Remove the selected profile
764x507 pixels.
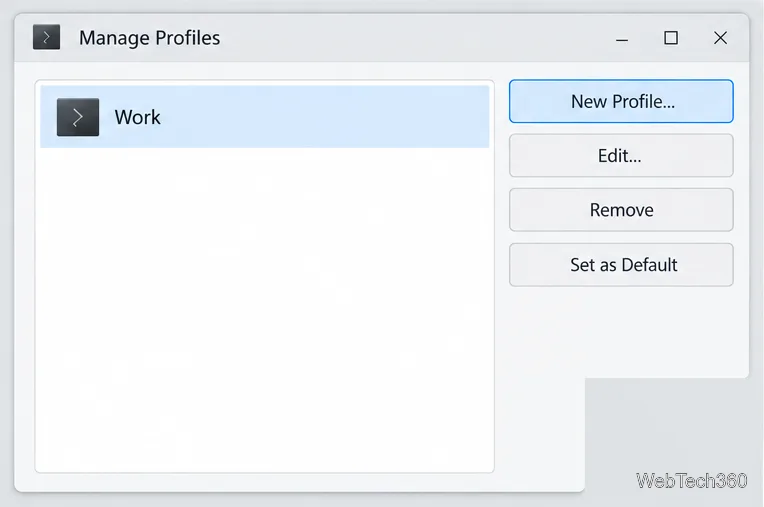click(x=621, y=210)
